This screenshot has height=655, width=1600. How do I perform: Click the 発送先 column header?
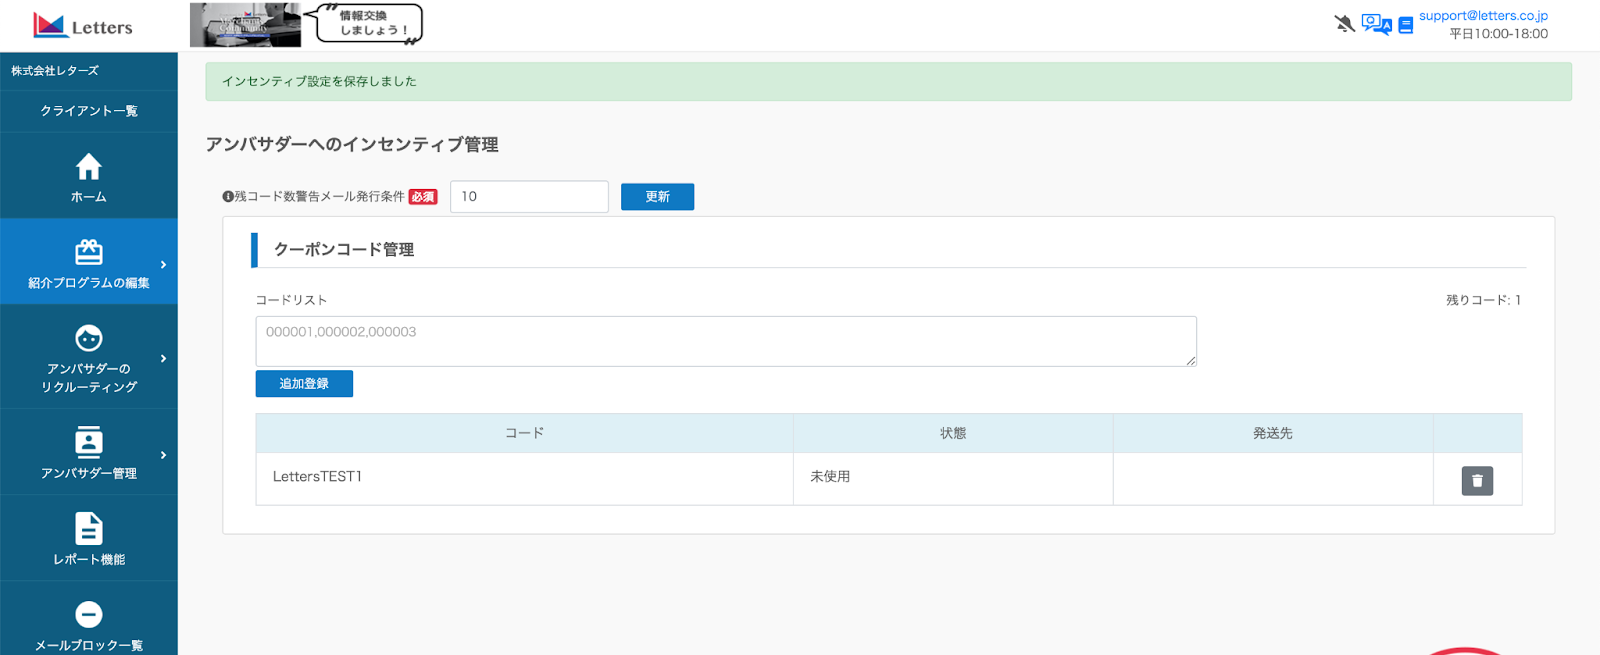click(x=1273, y=433)
